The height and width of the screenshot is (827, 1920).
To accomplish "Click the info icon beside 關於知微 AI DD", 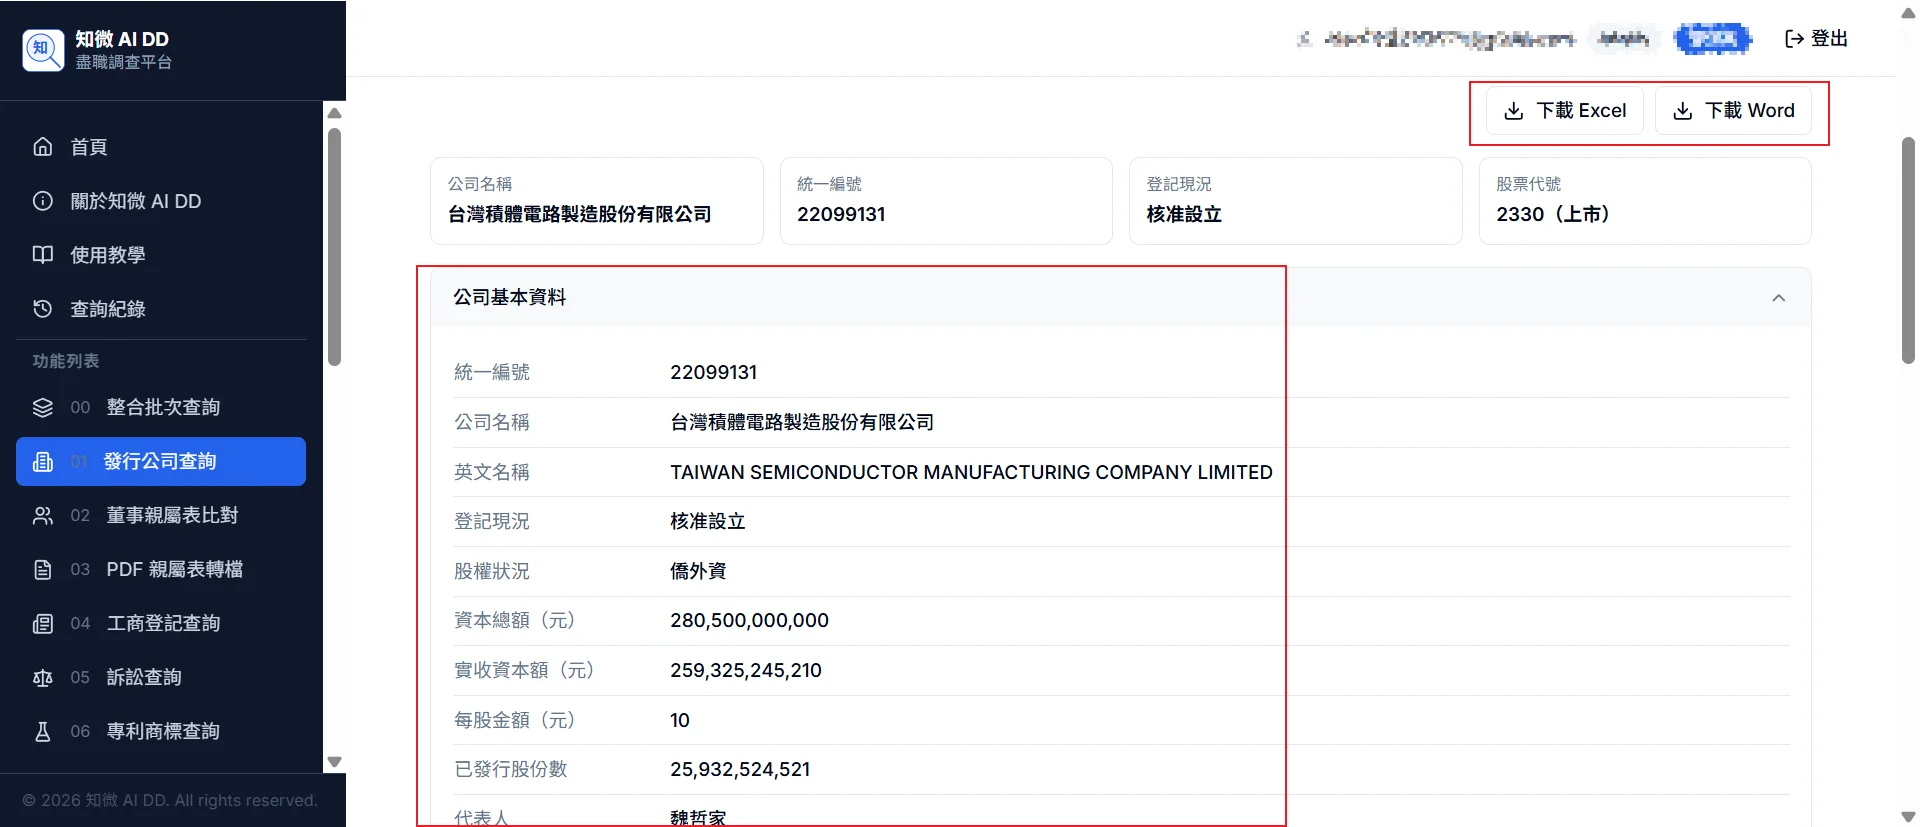I will point(43,201).
